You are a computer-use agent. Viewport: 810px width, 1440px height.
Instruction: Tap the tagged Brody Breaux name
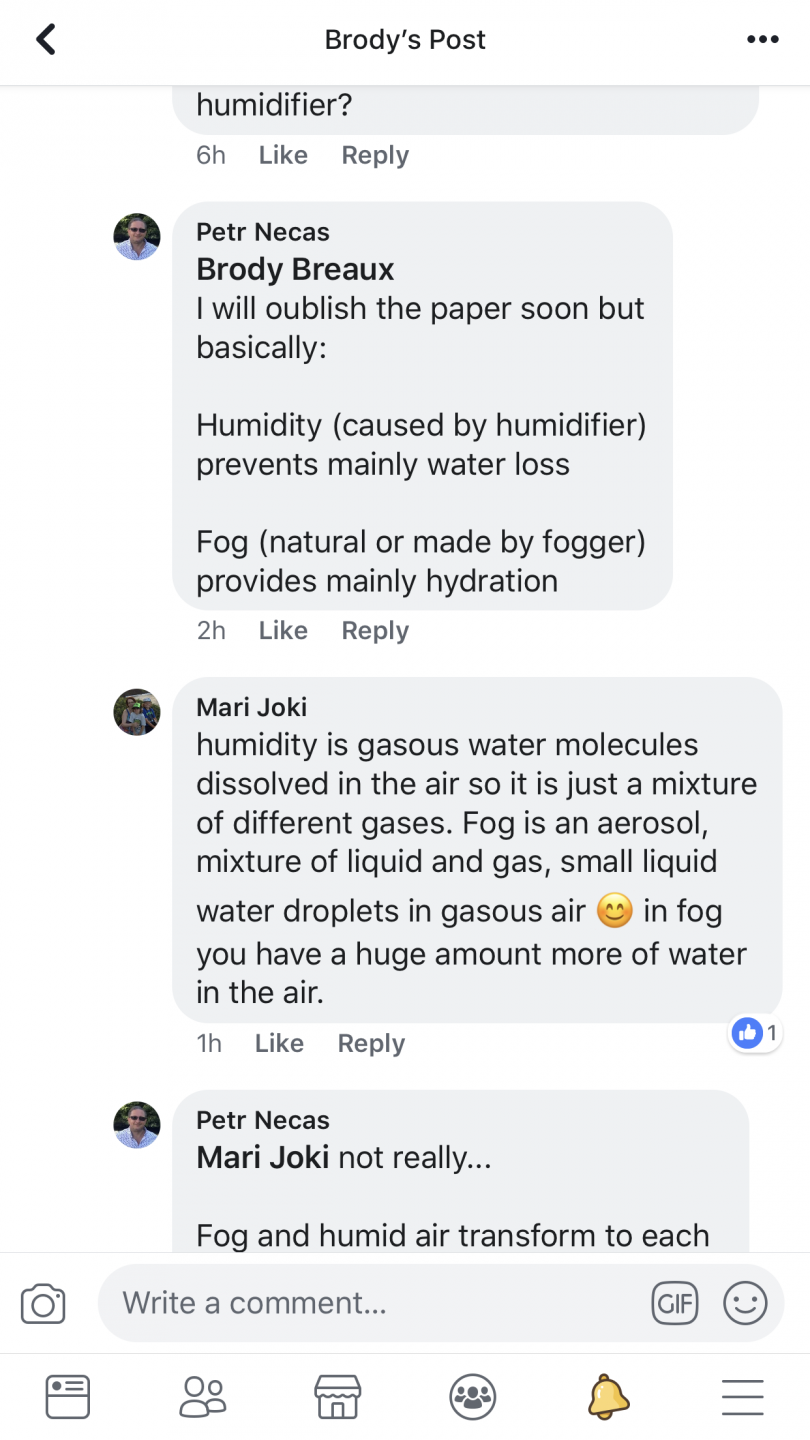(295, 269)
